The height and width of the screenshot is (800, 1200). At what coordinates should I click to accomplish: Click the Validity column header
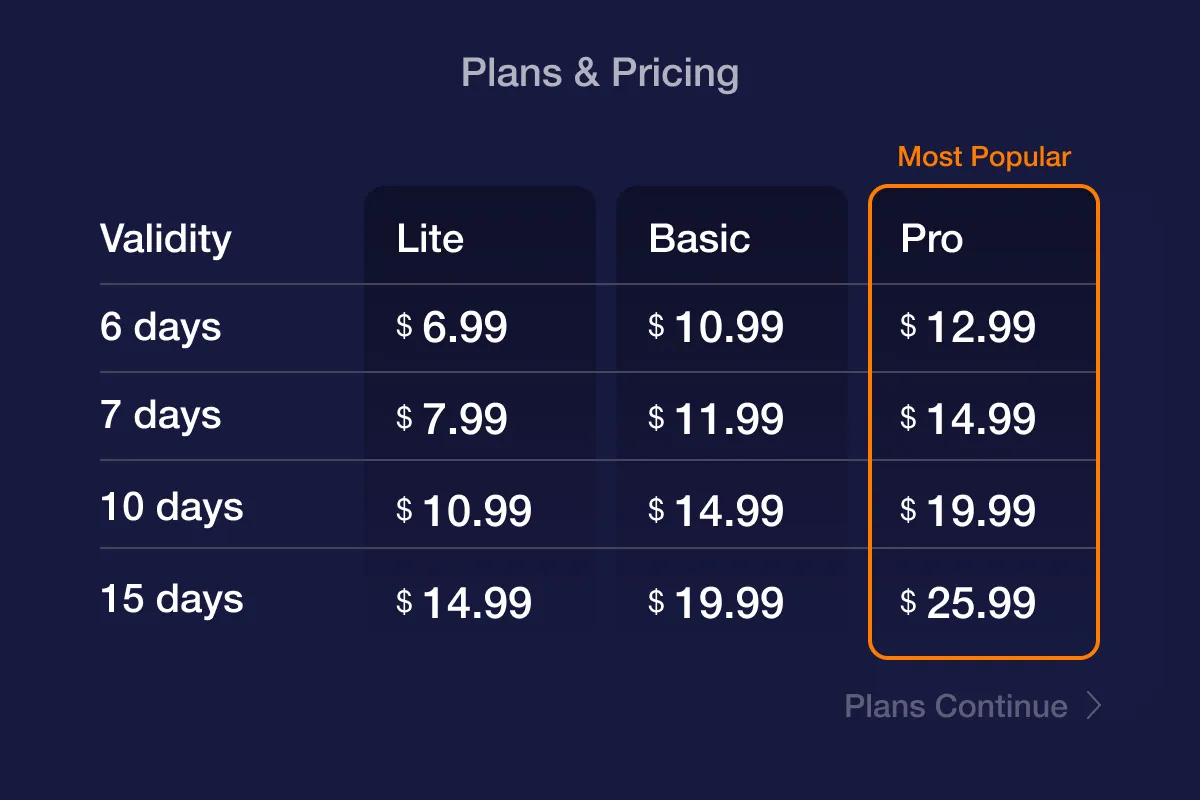pos(166,240)
